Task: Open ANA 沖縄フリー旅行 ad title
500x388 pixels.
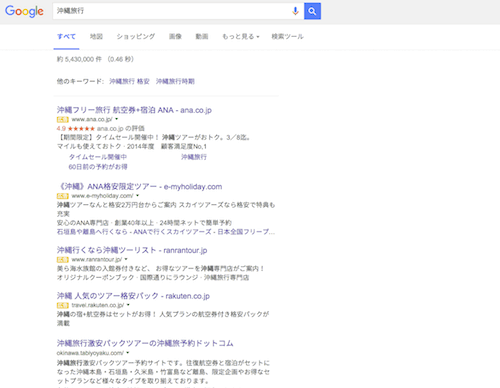Action: [x=134, y=110]
